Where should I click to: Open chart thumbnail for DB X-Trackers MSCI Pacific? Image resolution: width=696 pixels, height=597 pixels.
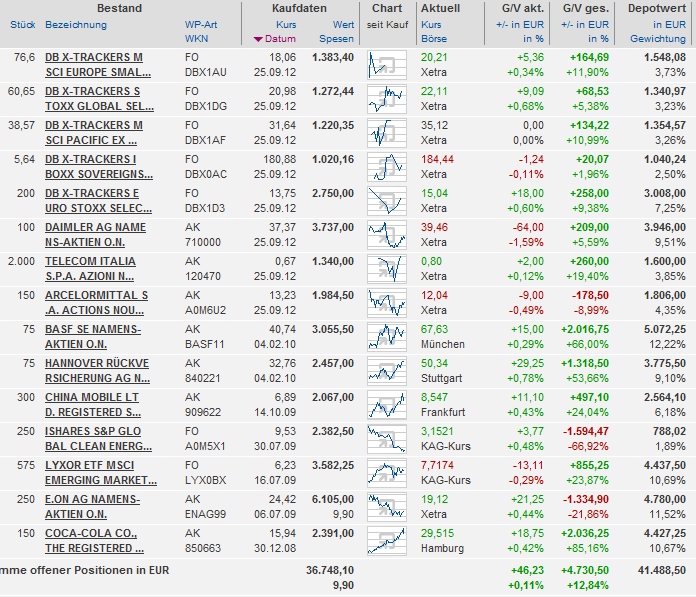tap(387, 133)
